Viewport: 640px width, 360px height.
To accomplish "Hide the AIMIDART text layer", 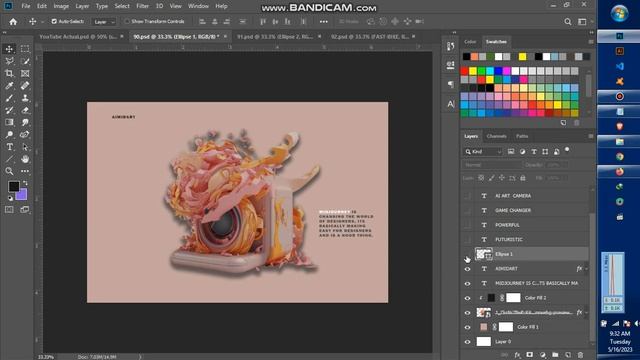I will point(468,269).
